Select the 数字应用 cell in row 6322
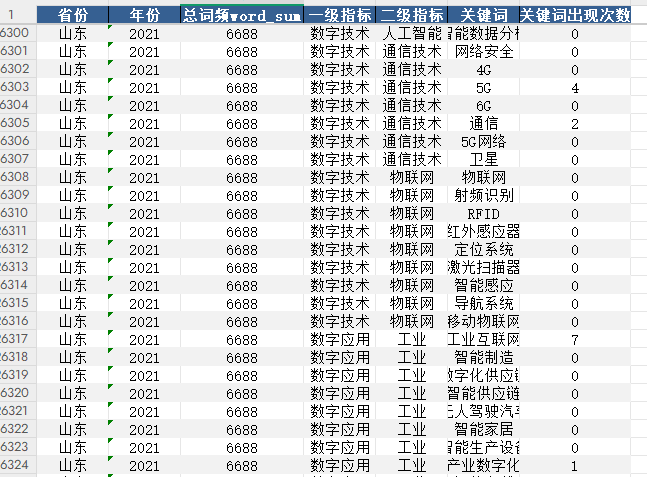The width and height of the screenshot is (647, 477). (340, 430)
